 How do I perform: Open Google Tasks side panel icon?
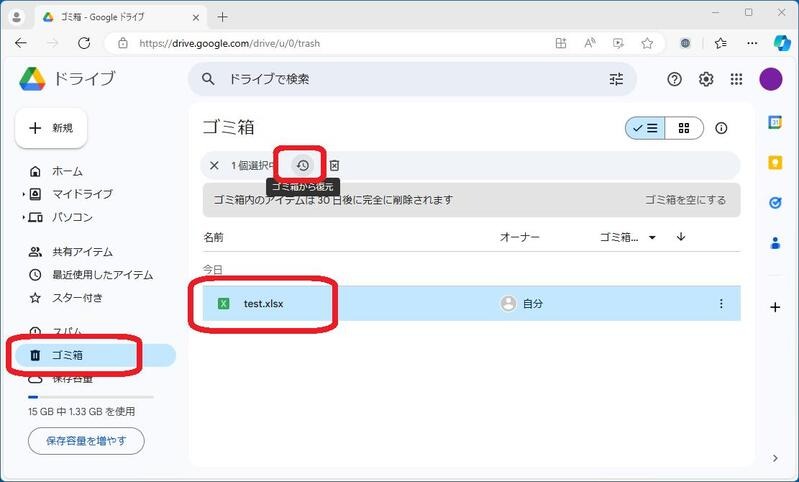pyautogui.click(x=775, y=203)
